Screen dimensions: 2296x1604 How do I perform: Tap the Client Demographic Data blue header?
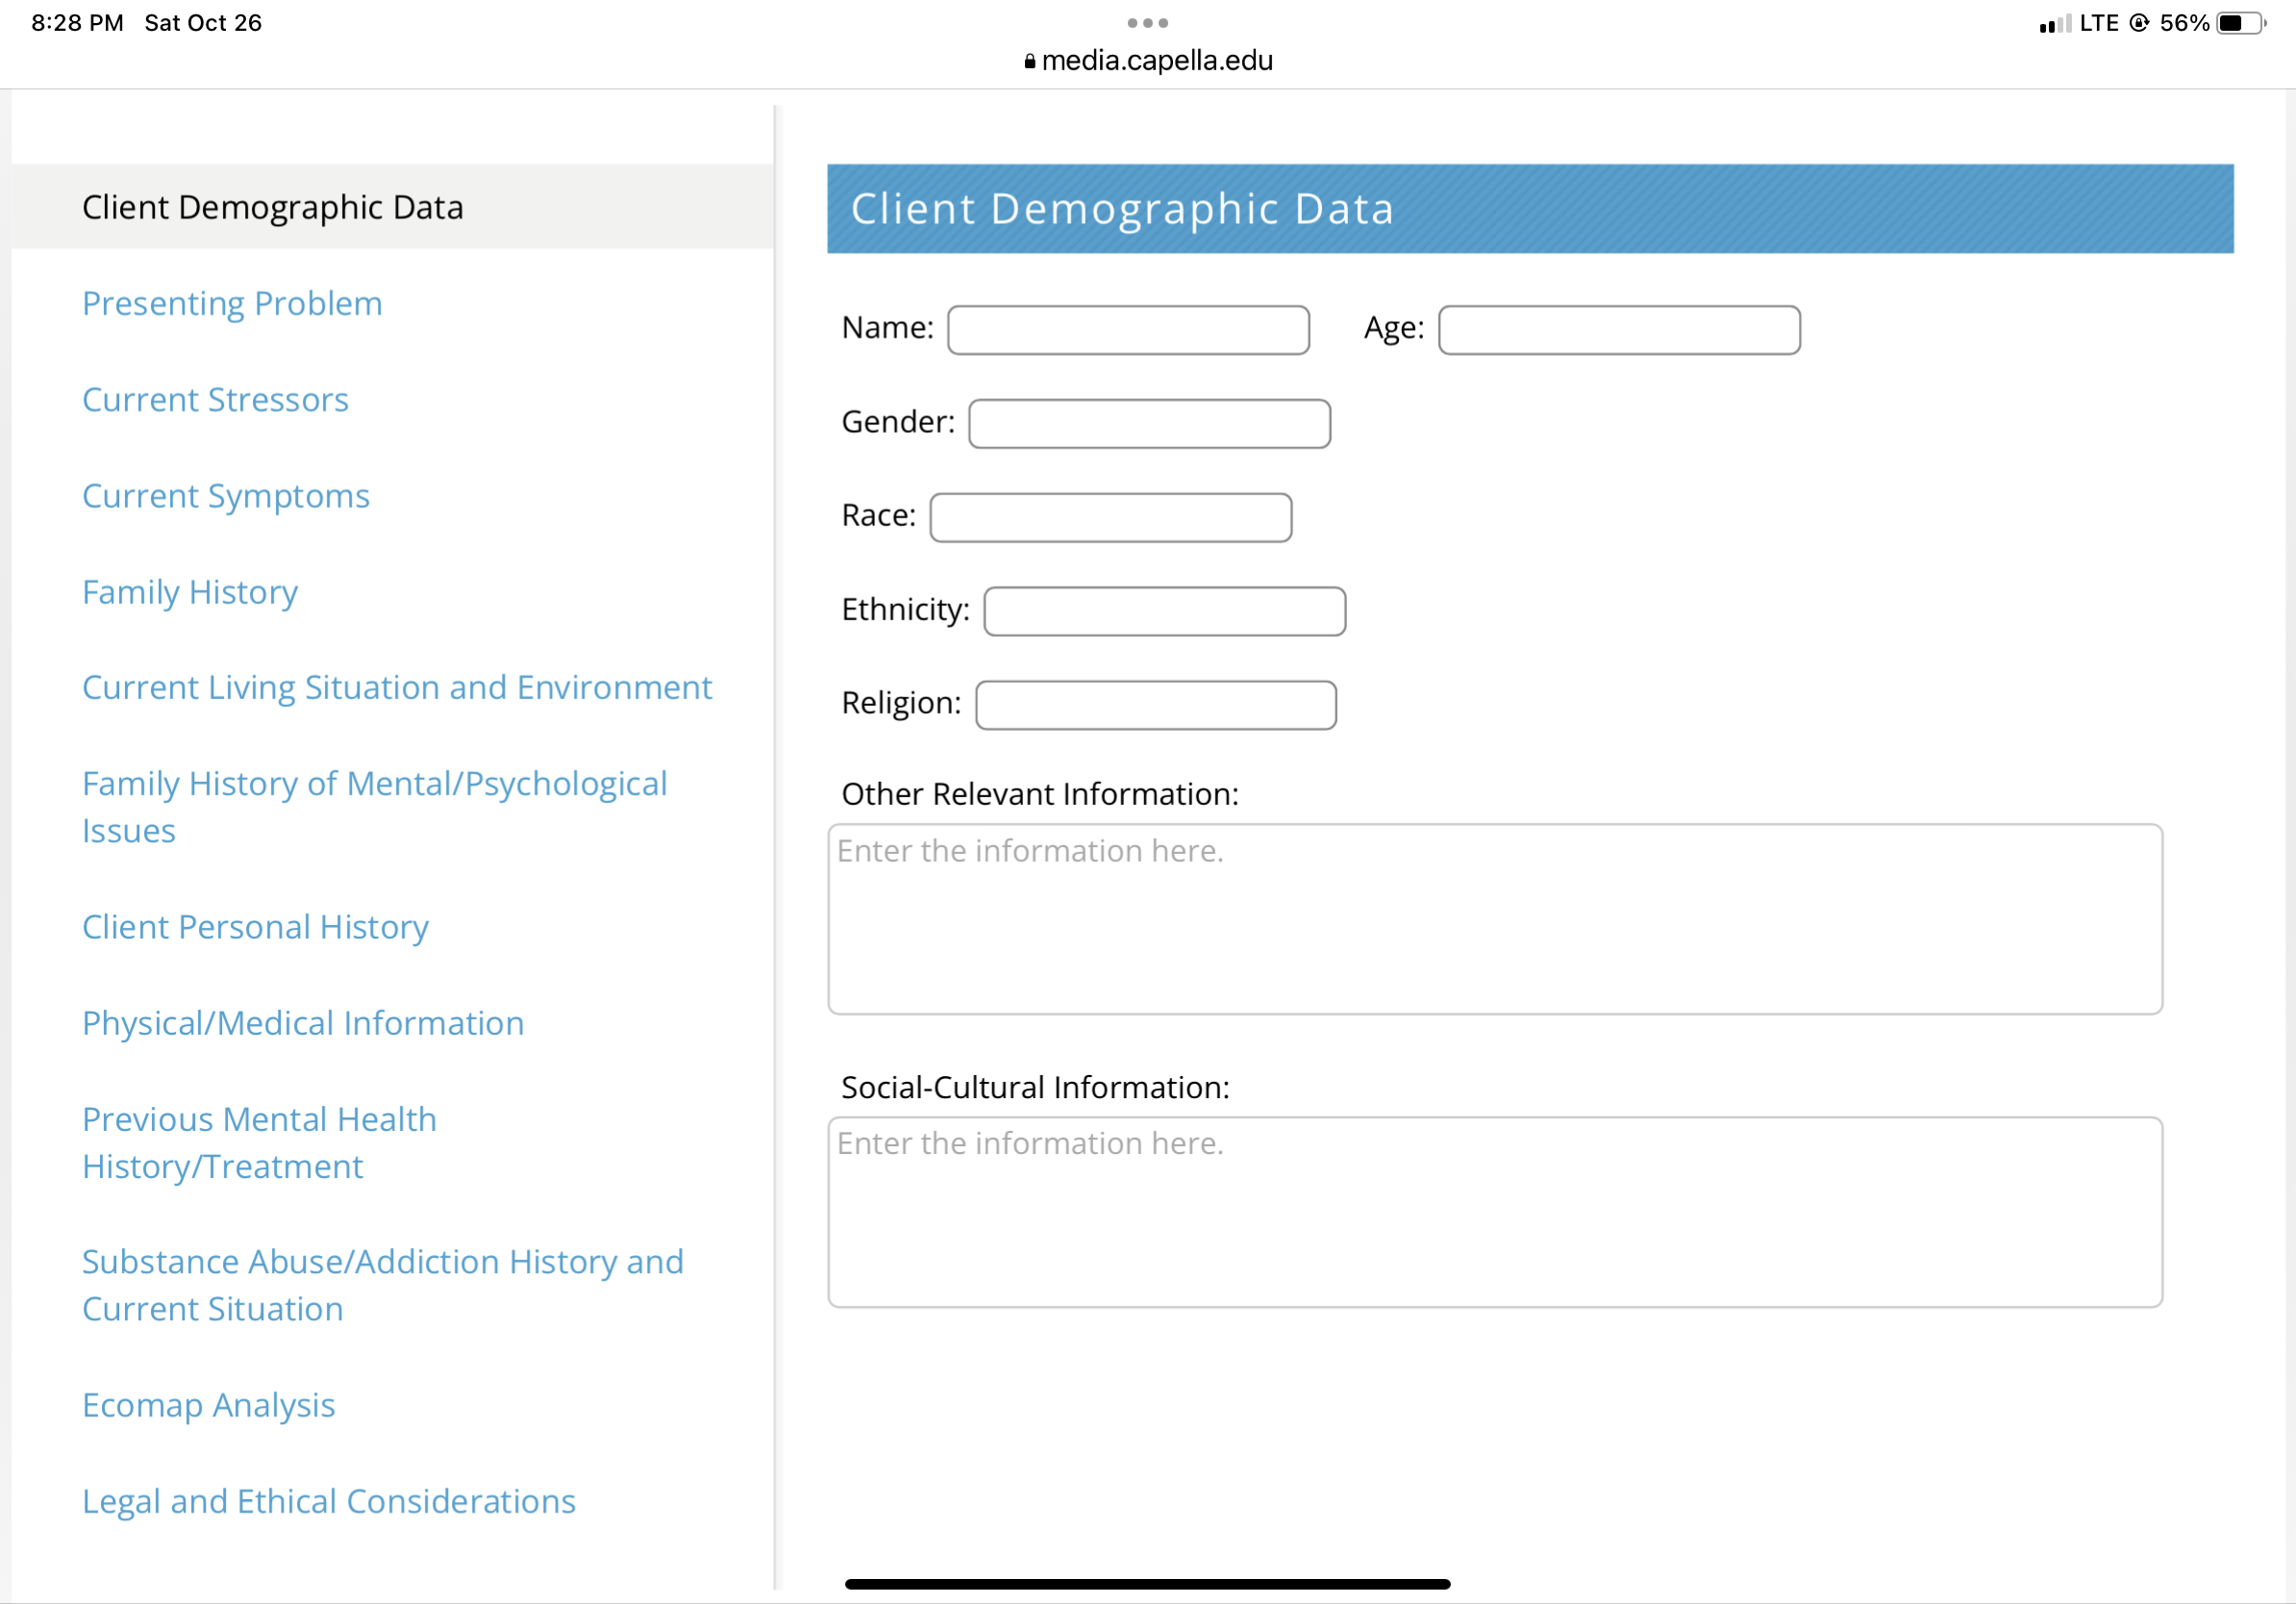[x=1530, y=209]
